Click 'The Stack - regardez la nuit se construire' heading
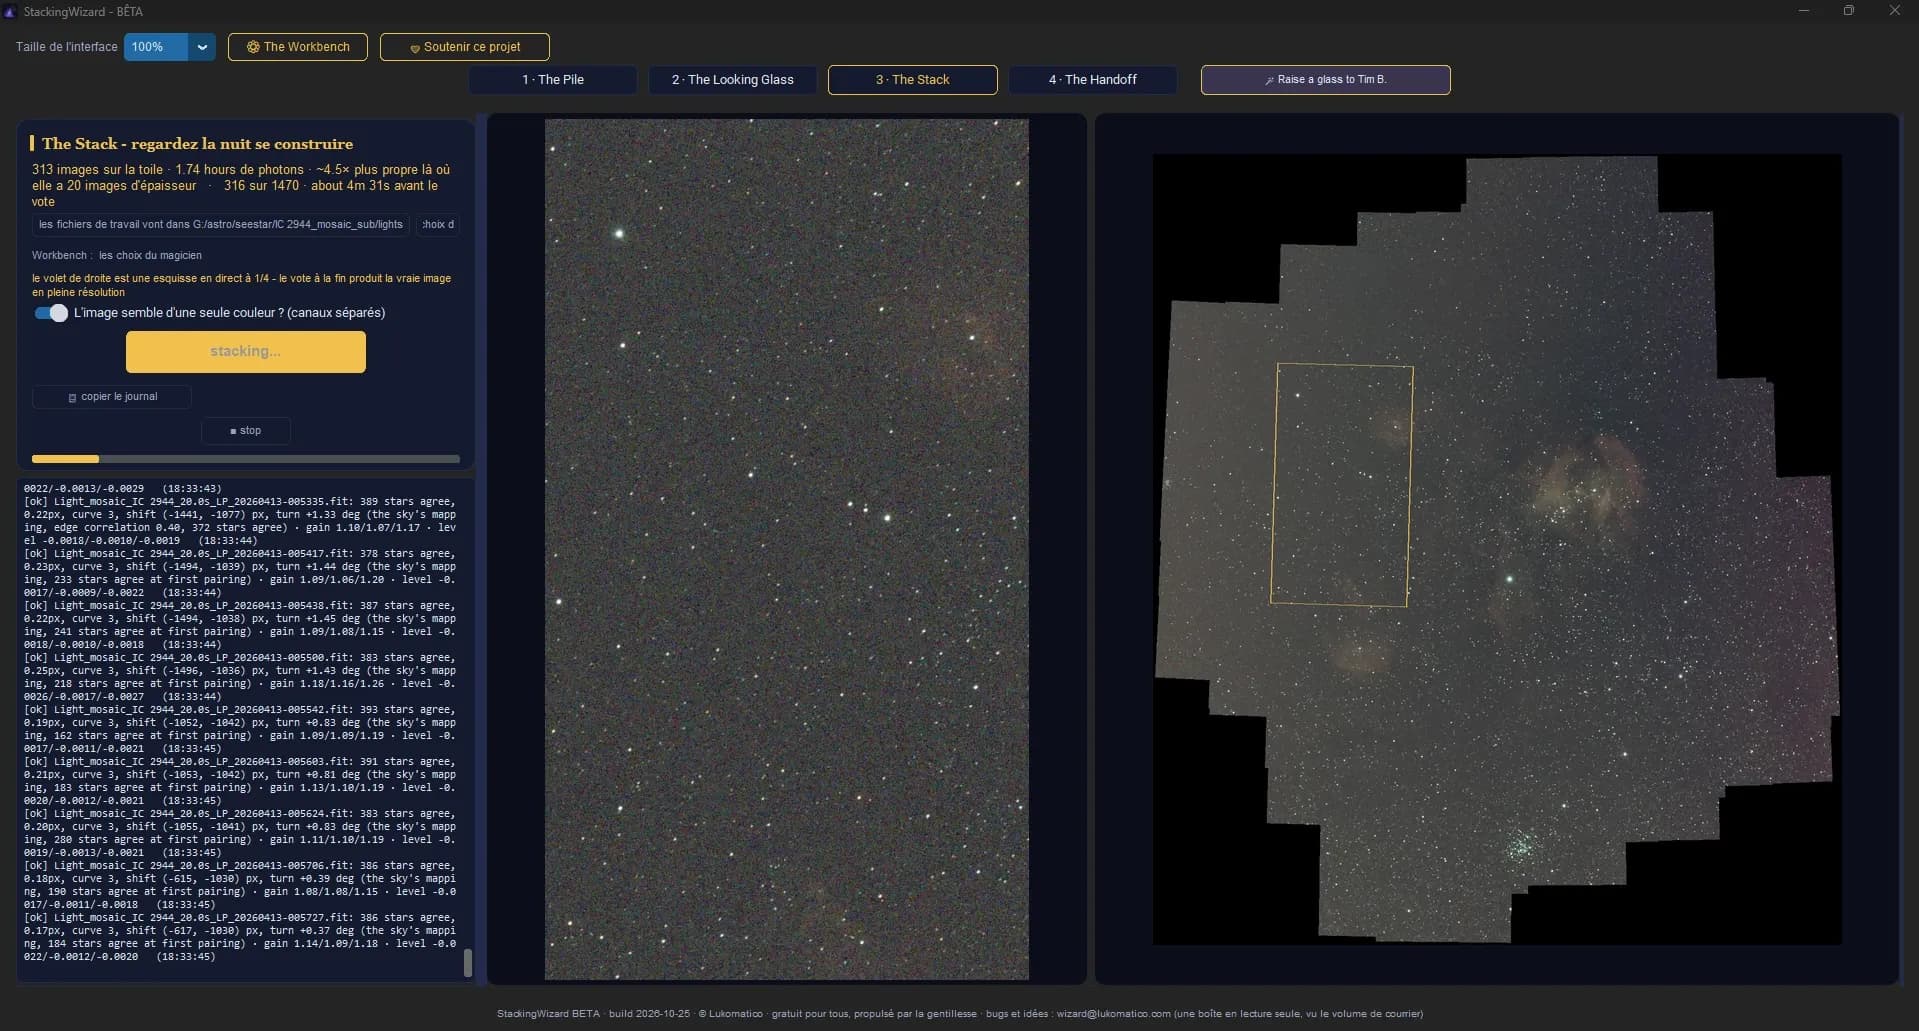 click(197, 144)
